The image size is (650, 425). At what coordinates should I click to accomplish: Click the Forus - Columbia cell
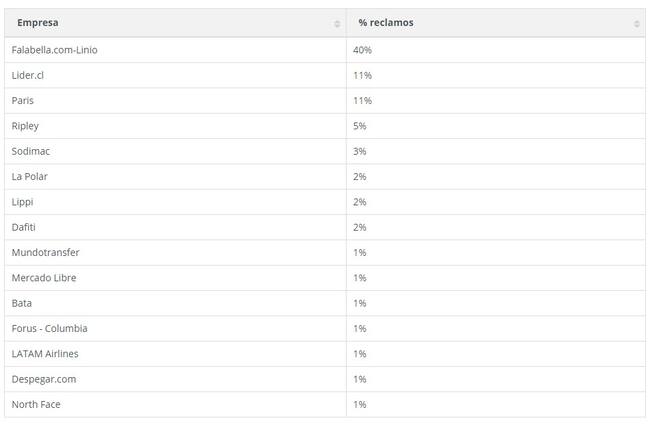point(49,328)
